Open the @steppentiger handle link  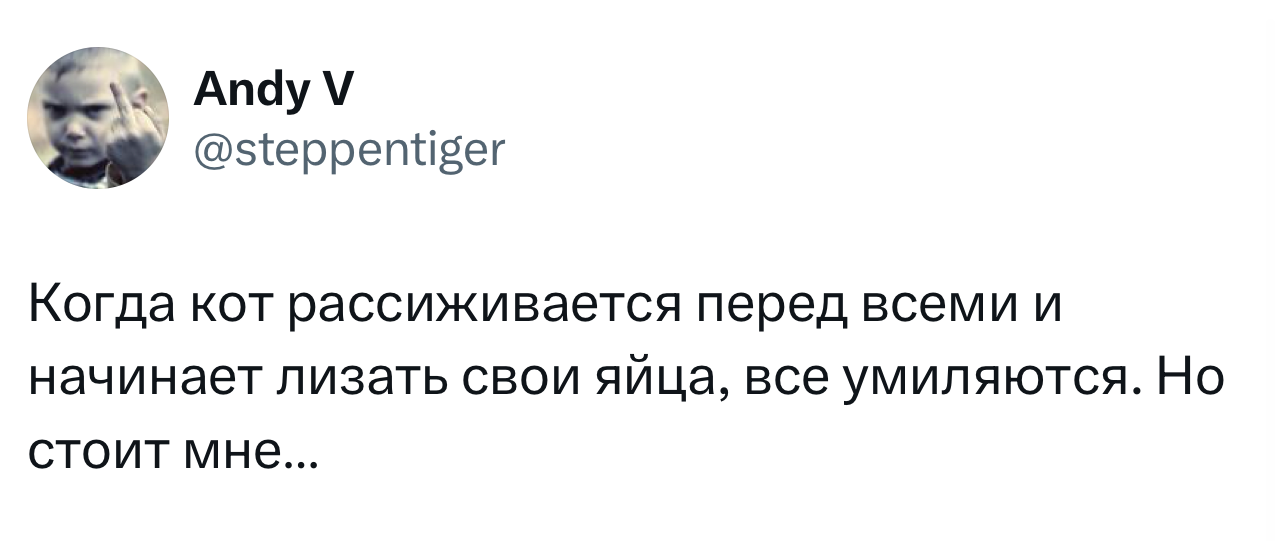click(x=349, y=151)
